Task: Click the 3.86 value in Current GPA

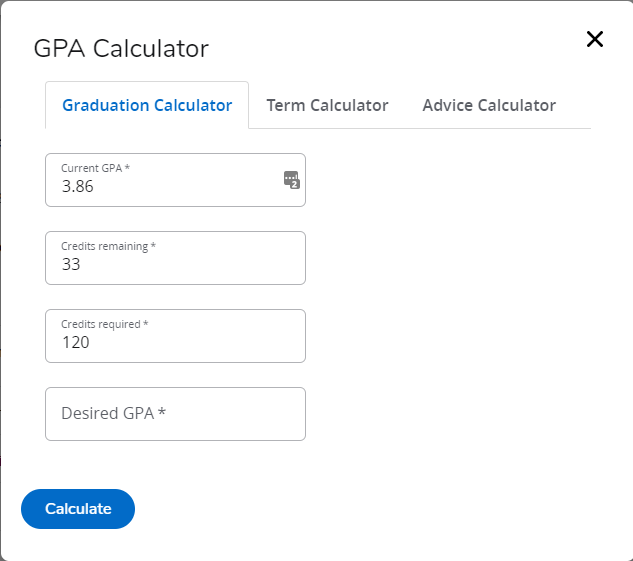Action: tap(78, 186)
